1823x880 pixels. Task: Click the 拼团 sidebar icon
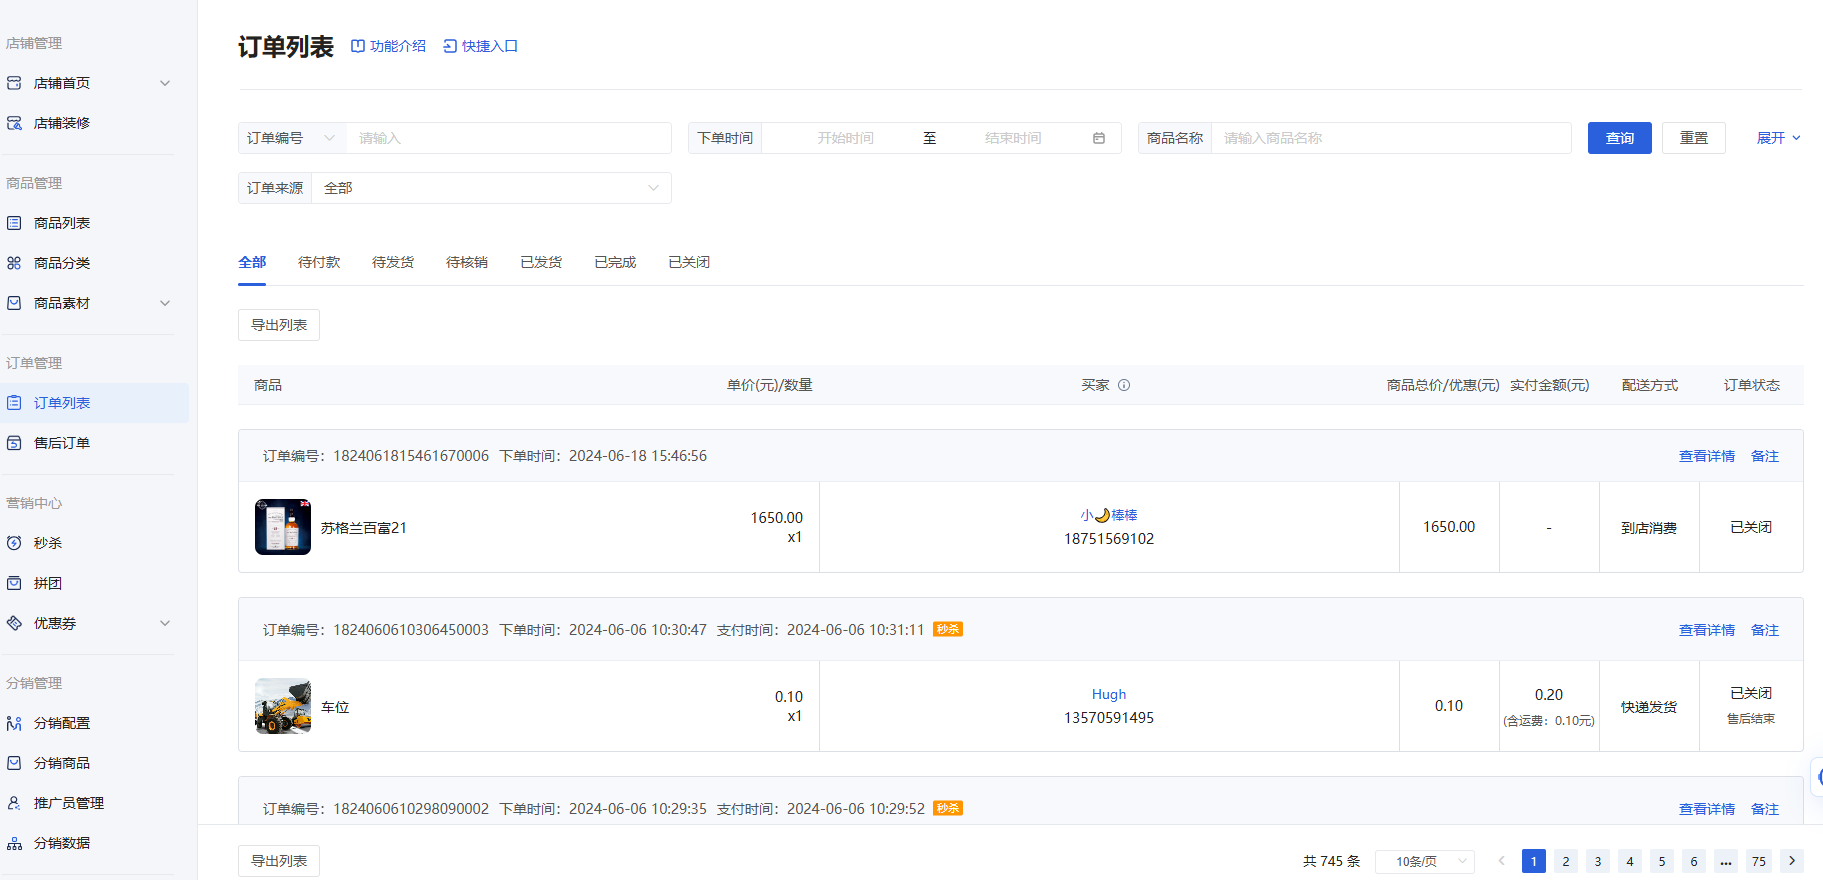click(14, 583)
